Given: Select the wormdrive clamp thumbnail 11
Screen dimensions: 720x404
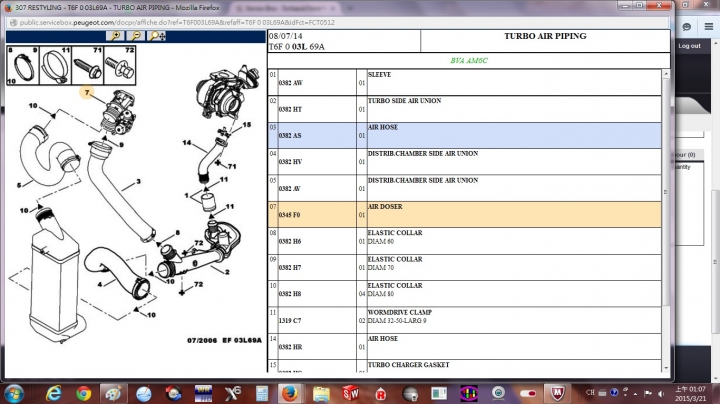Looking at the screenshot, I should coord(56,65).
